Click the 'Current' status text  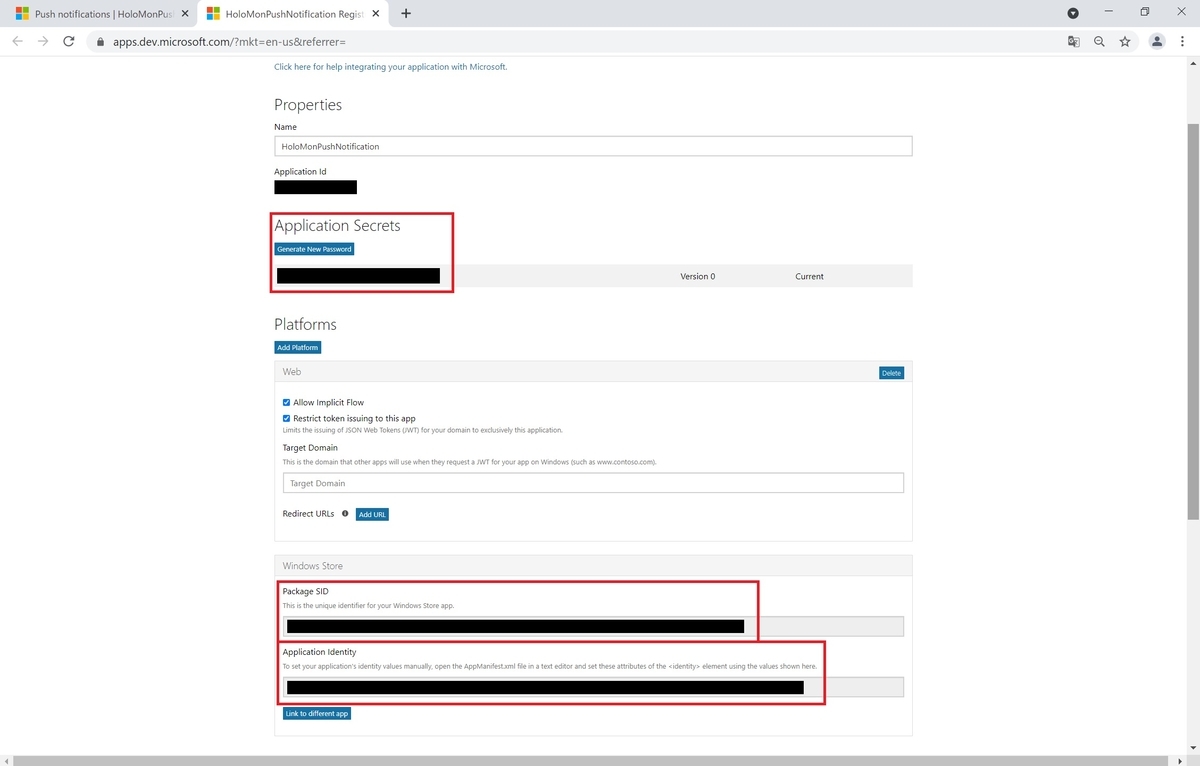coord(810,276)
